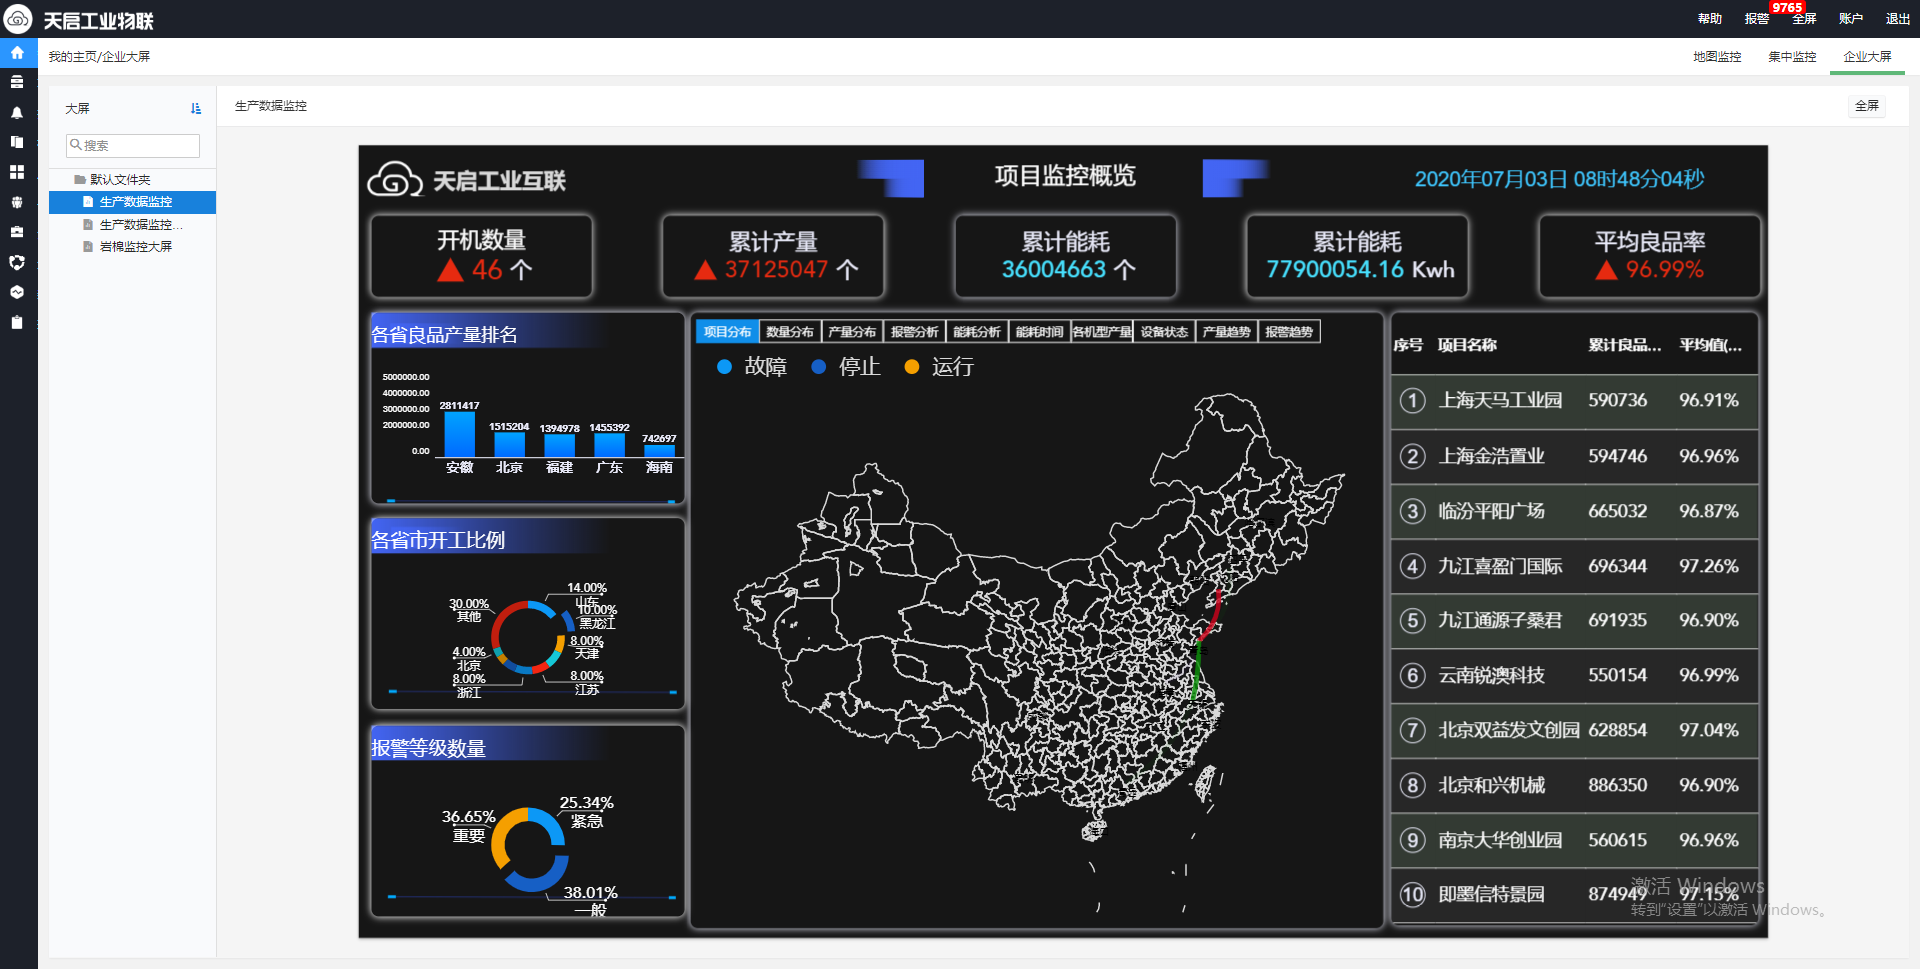The image size is (1920, 969).
Task: Switch to the 产量分布 tab
Action: (x=852, y=332)
